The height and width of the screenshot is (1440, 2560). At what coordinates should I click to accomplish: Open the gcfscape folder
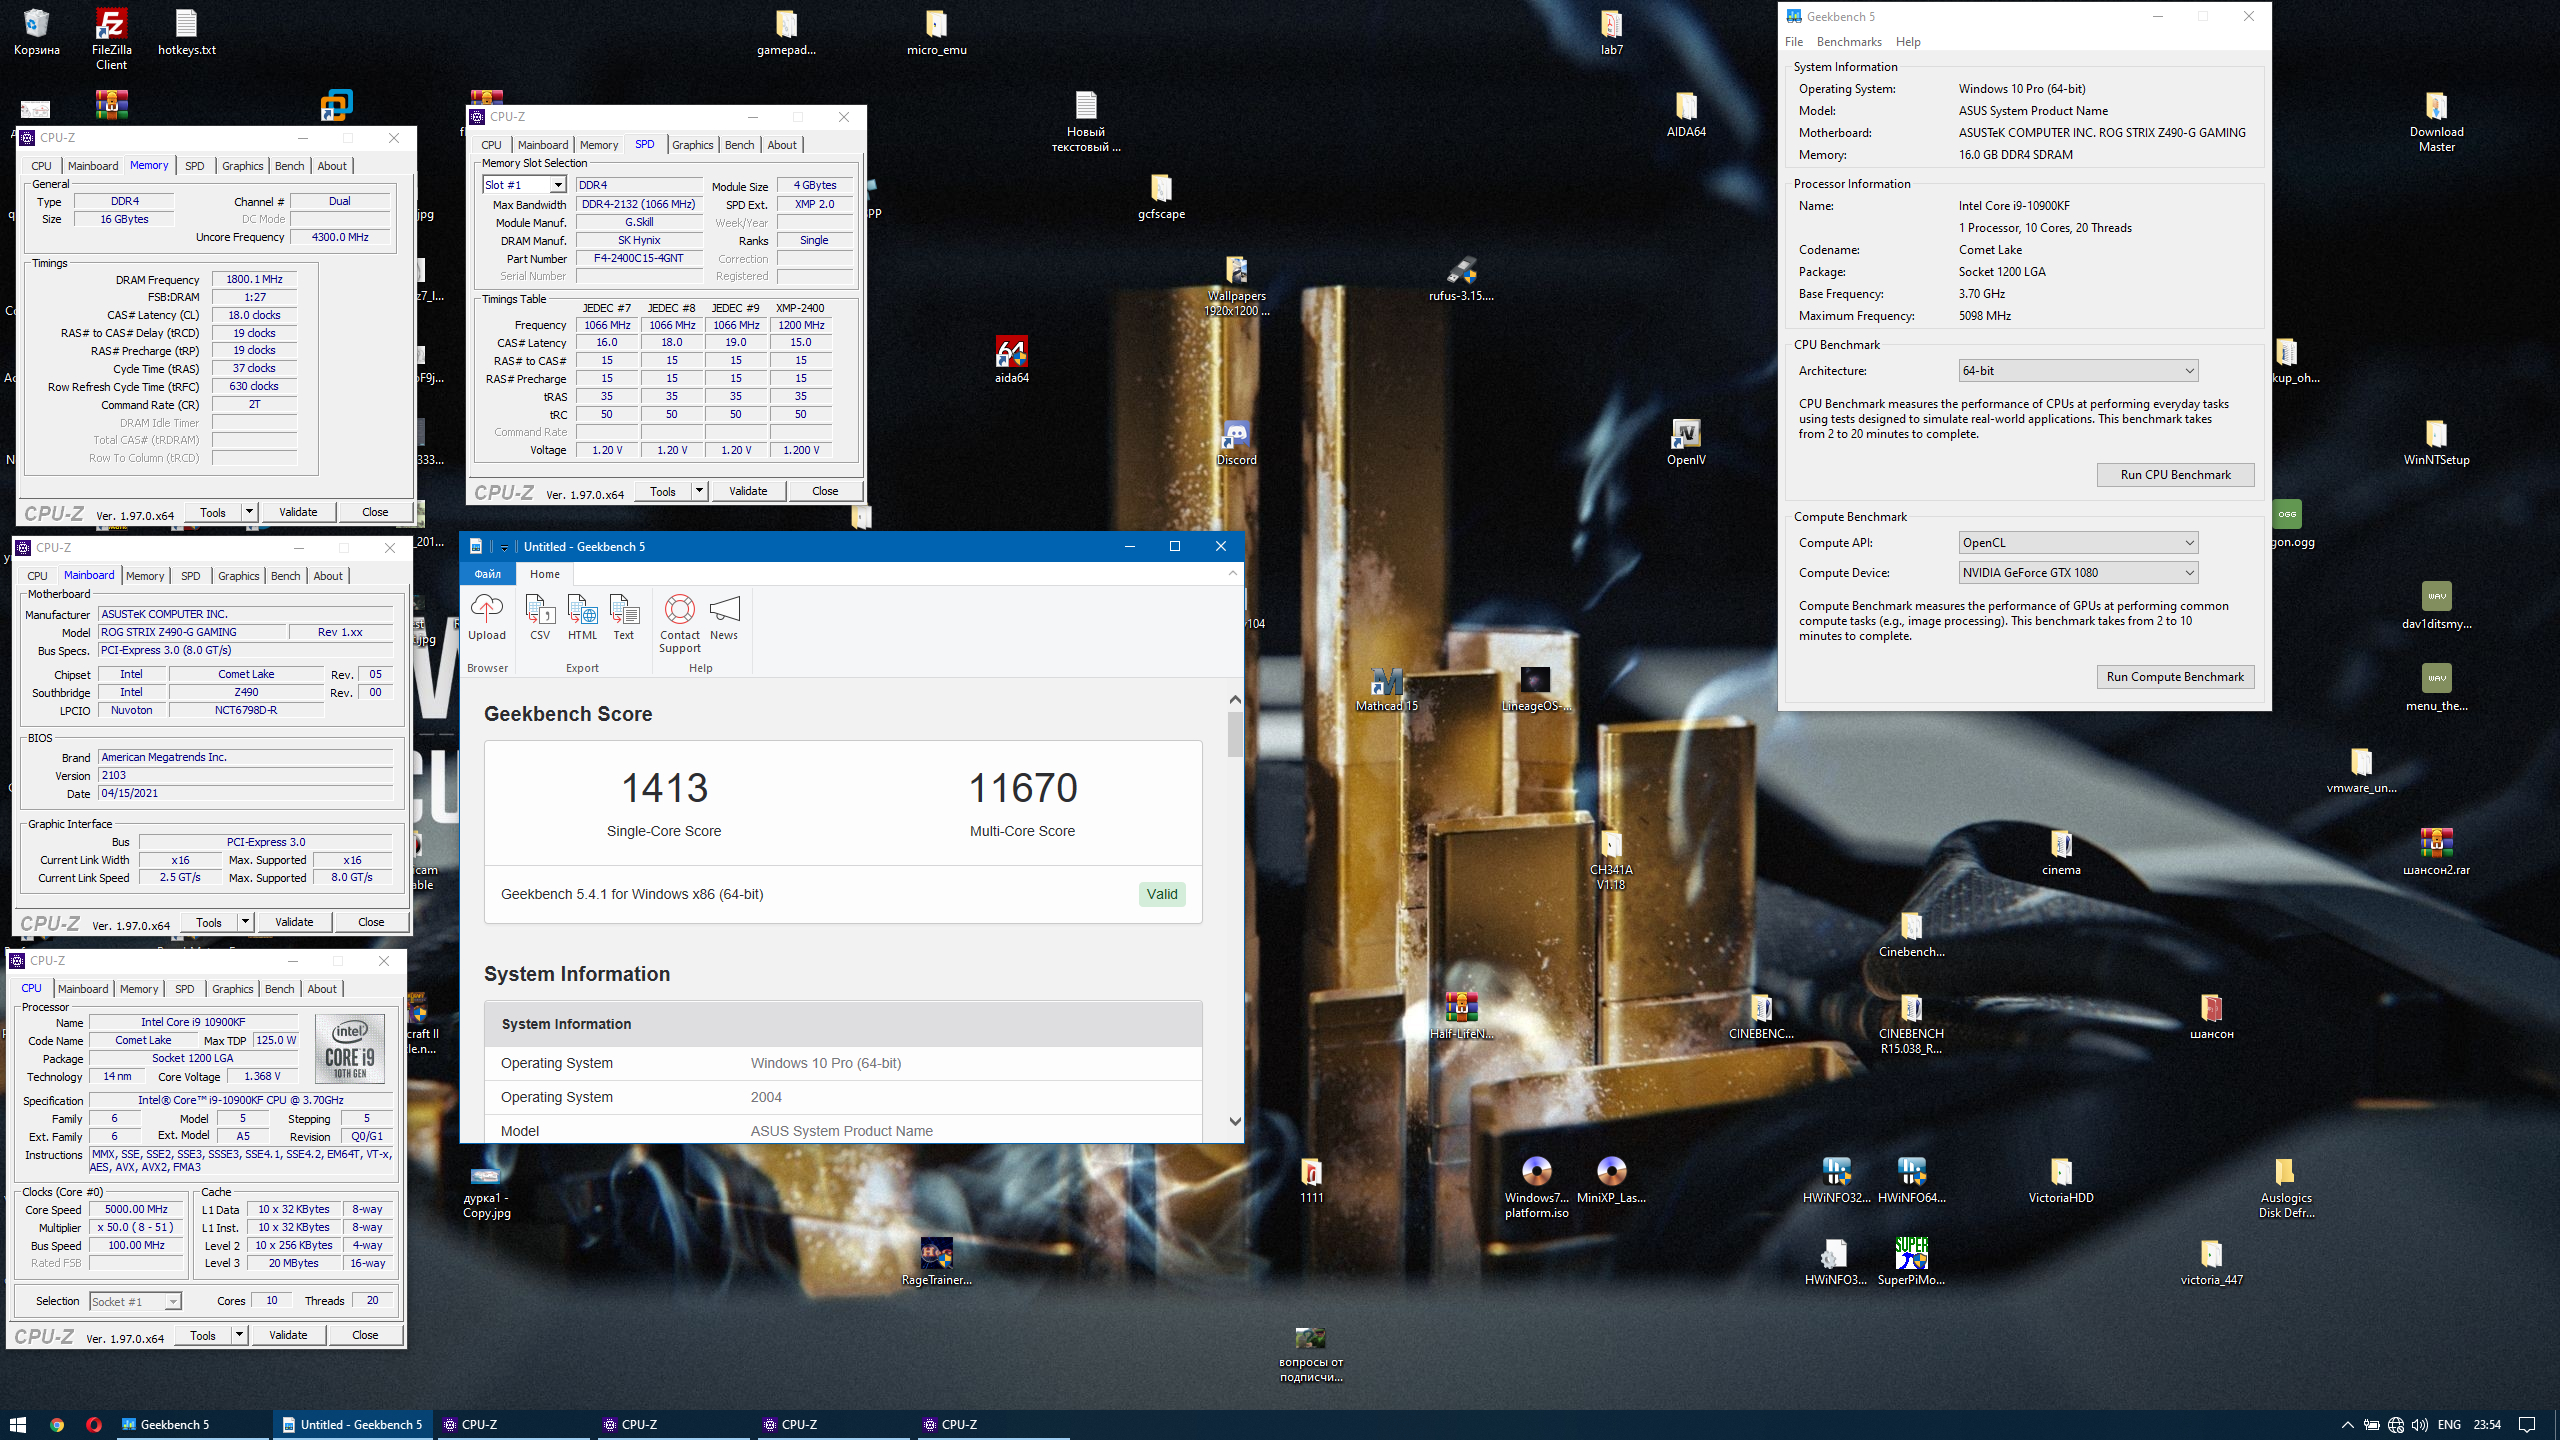tap(1161, 196)
